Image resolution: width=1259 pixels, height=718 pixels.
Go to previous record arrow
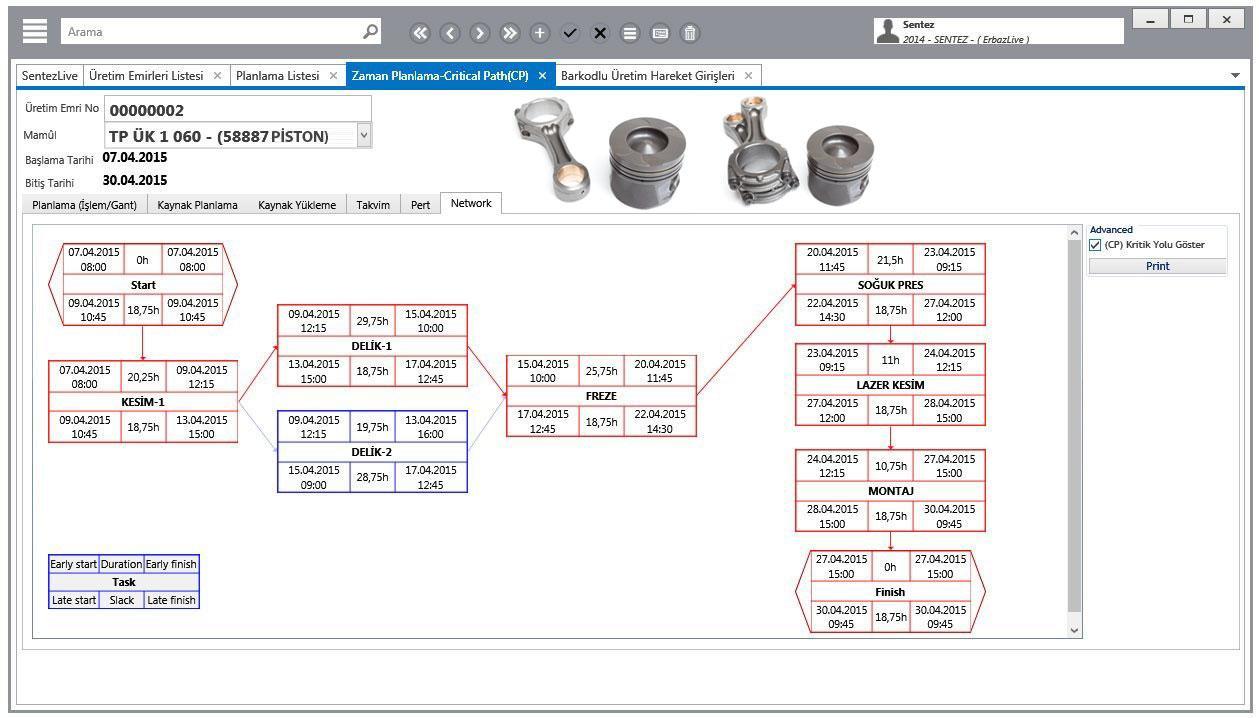pyautogui.click(x=450, y=33)
